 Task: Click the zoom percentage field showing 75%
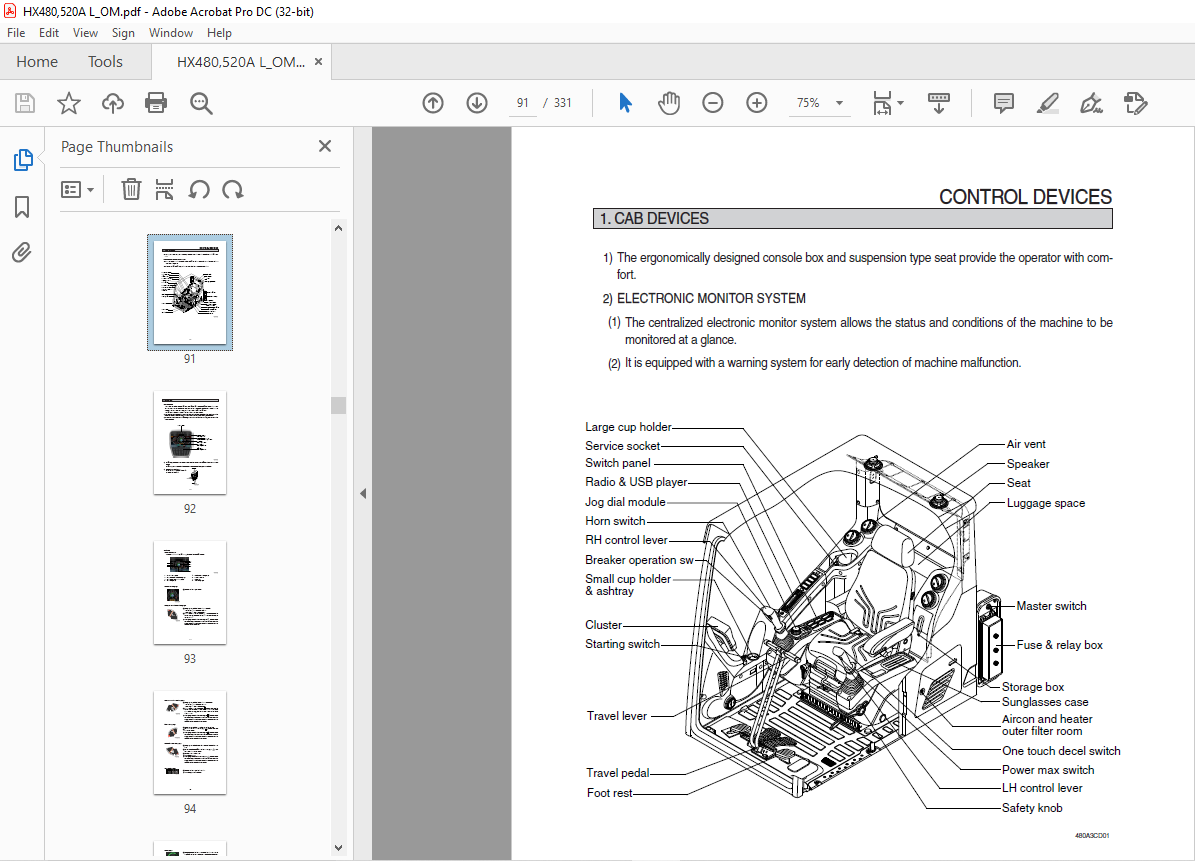pyautogui.click(x=808, y=103)
